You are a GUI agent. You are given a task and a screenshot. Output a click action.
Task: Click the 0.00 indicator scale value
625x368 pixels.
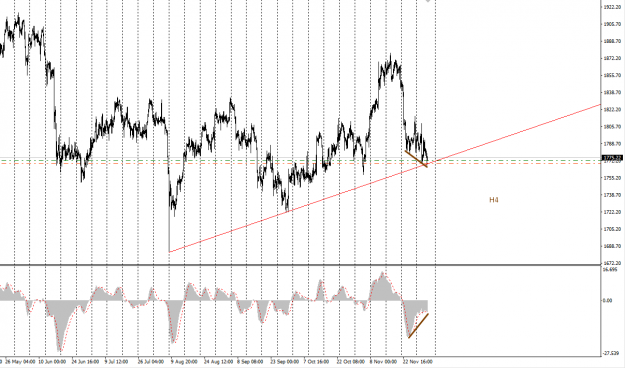[607, 301]
